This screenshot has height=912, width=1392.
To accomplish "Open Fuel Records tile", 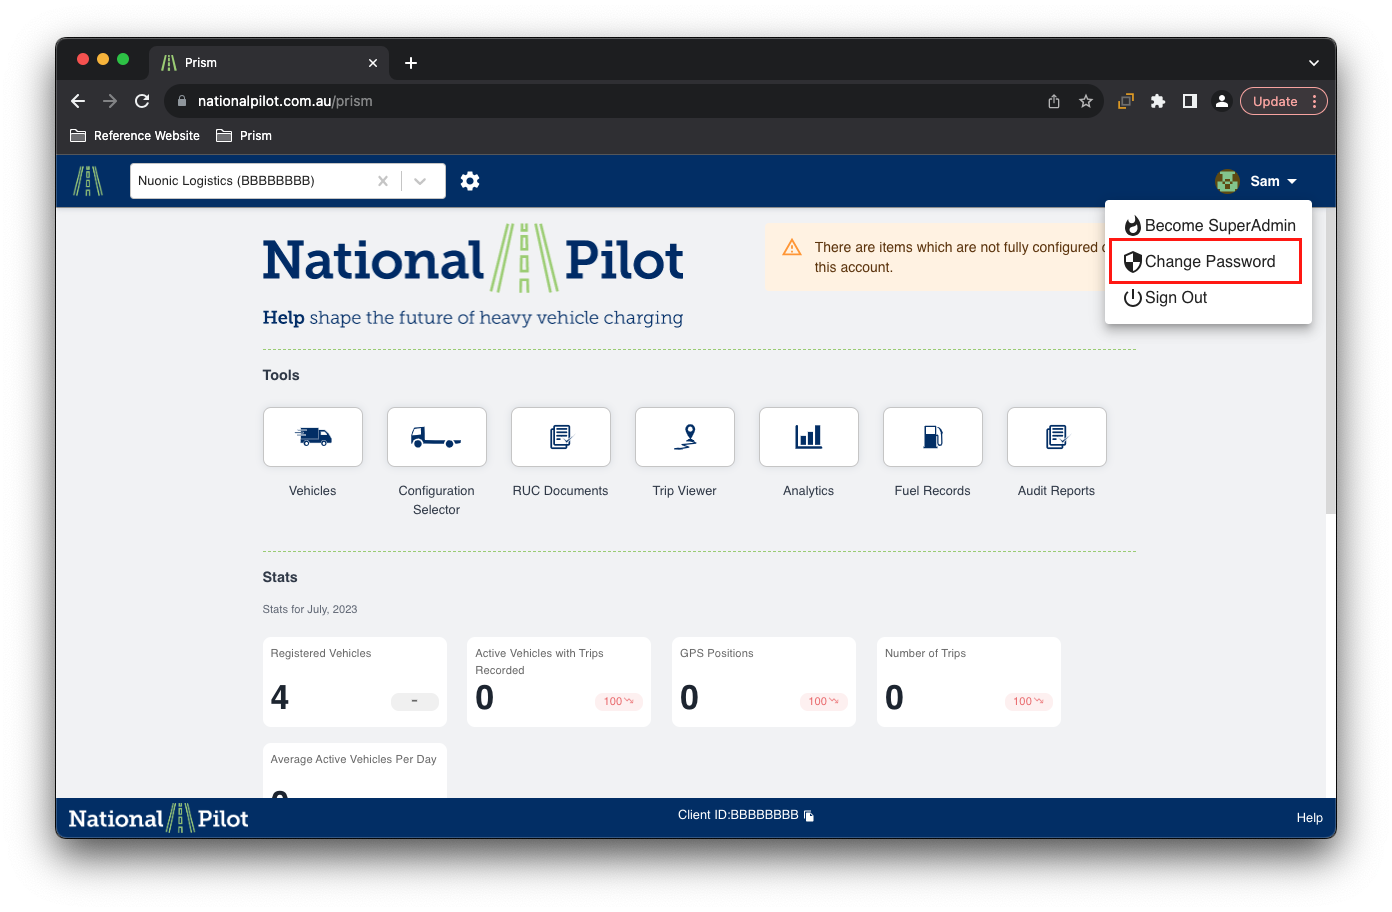I will click(932, 437).
